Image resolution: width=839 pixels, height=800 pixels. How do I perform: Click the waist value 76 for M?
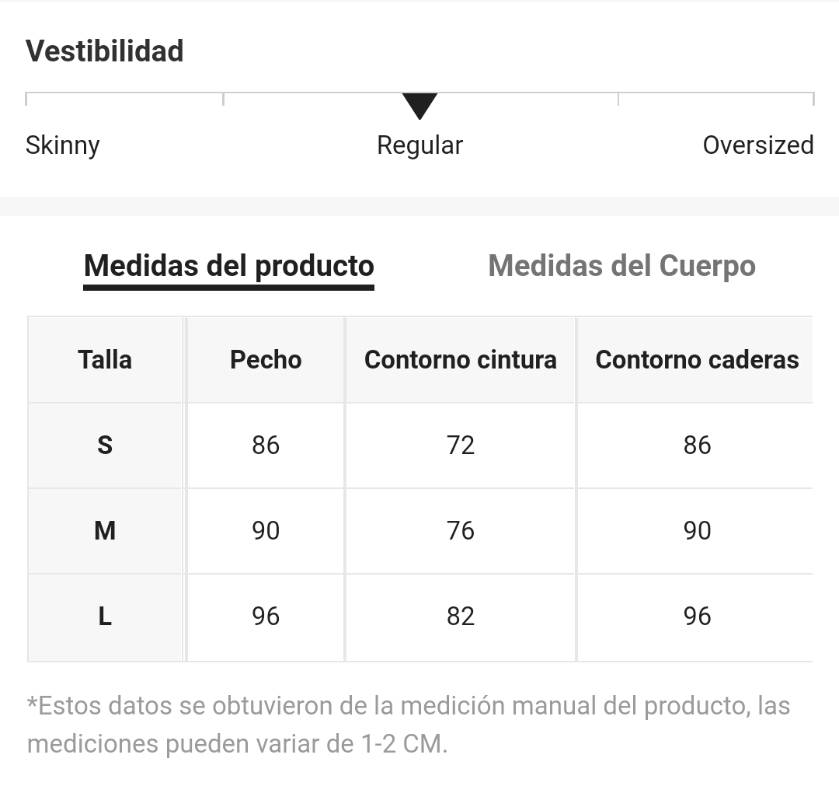point(461,531)
